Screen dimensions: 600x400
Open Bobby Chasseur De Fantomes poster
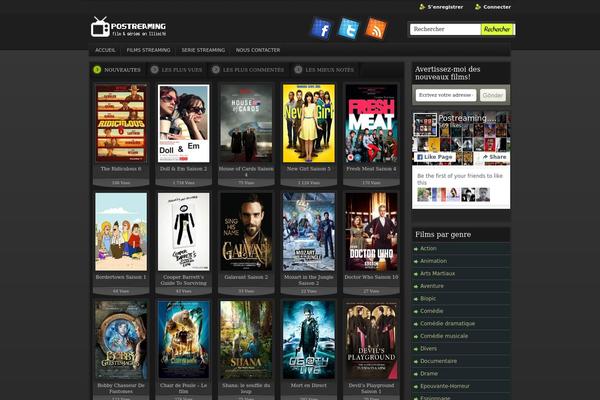[x=121, y=340]
